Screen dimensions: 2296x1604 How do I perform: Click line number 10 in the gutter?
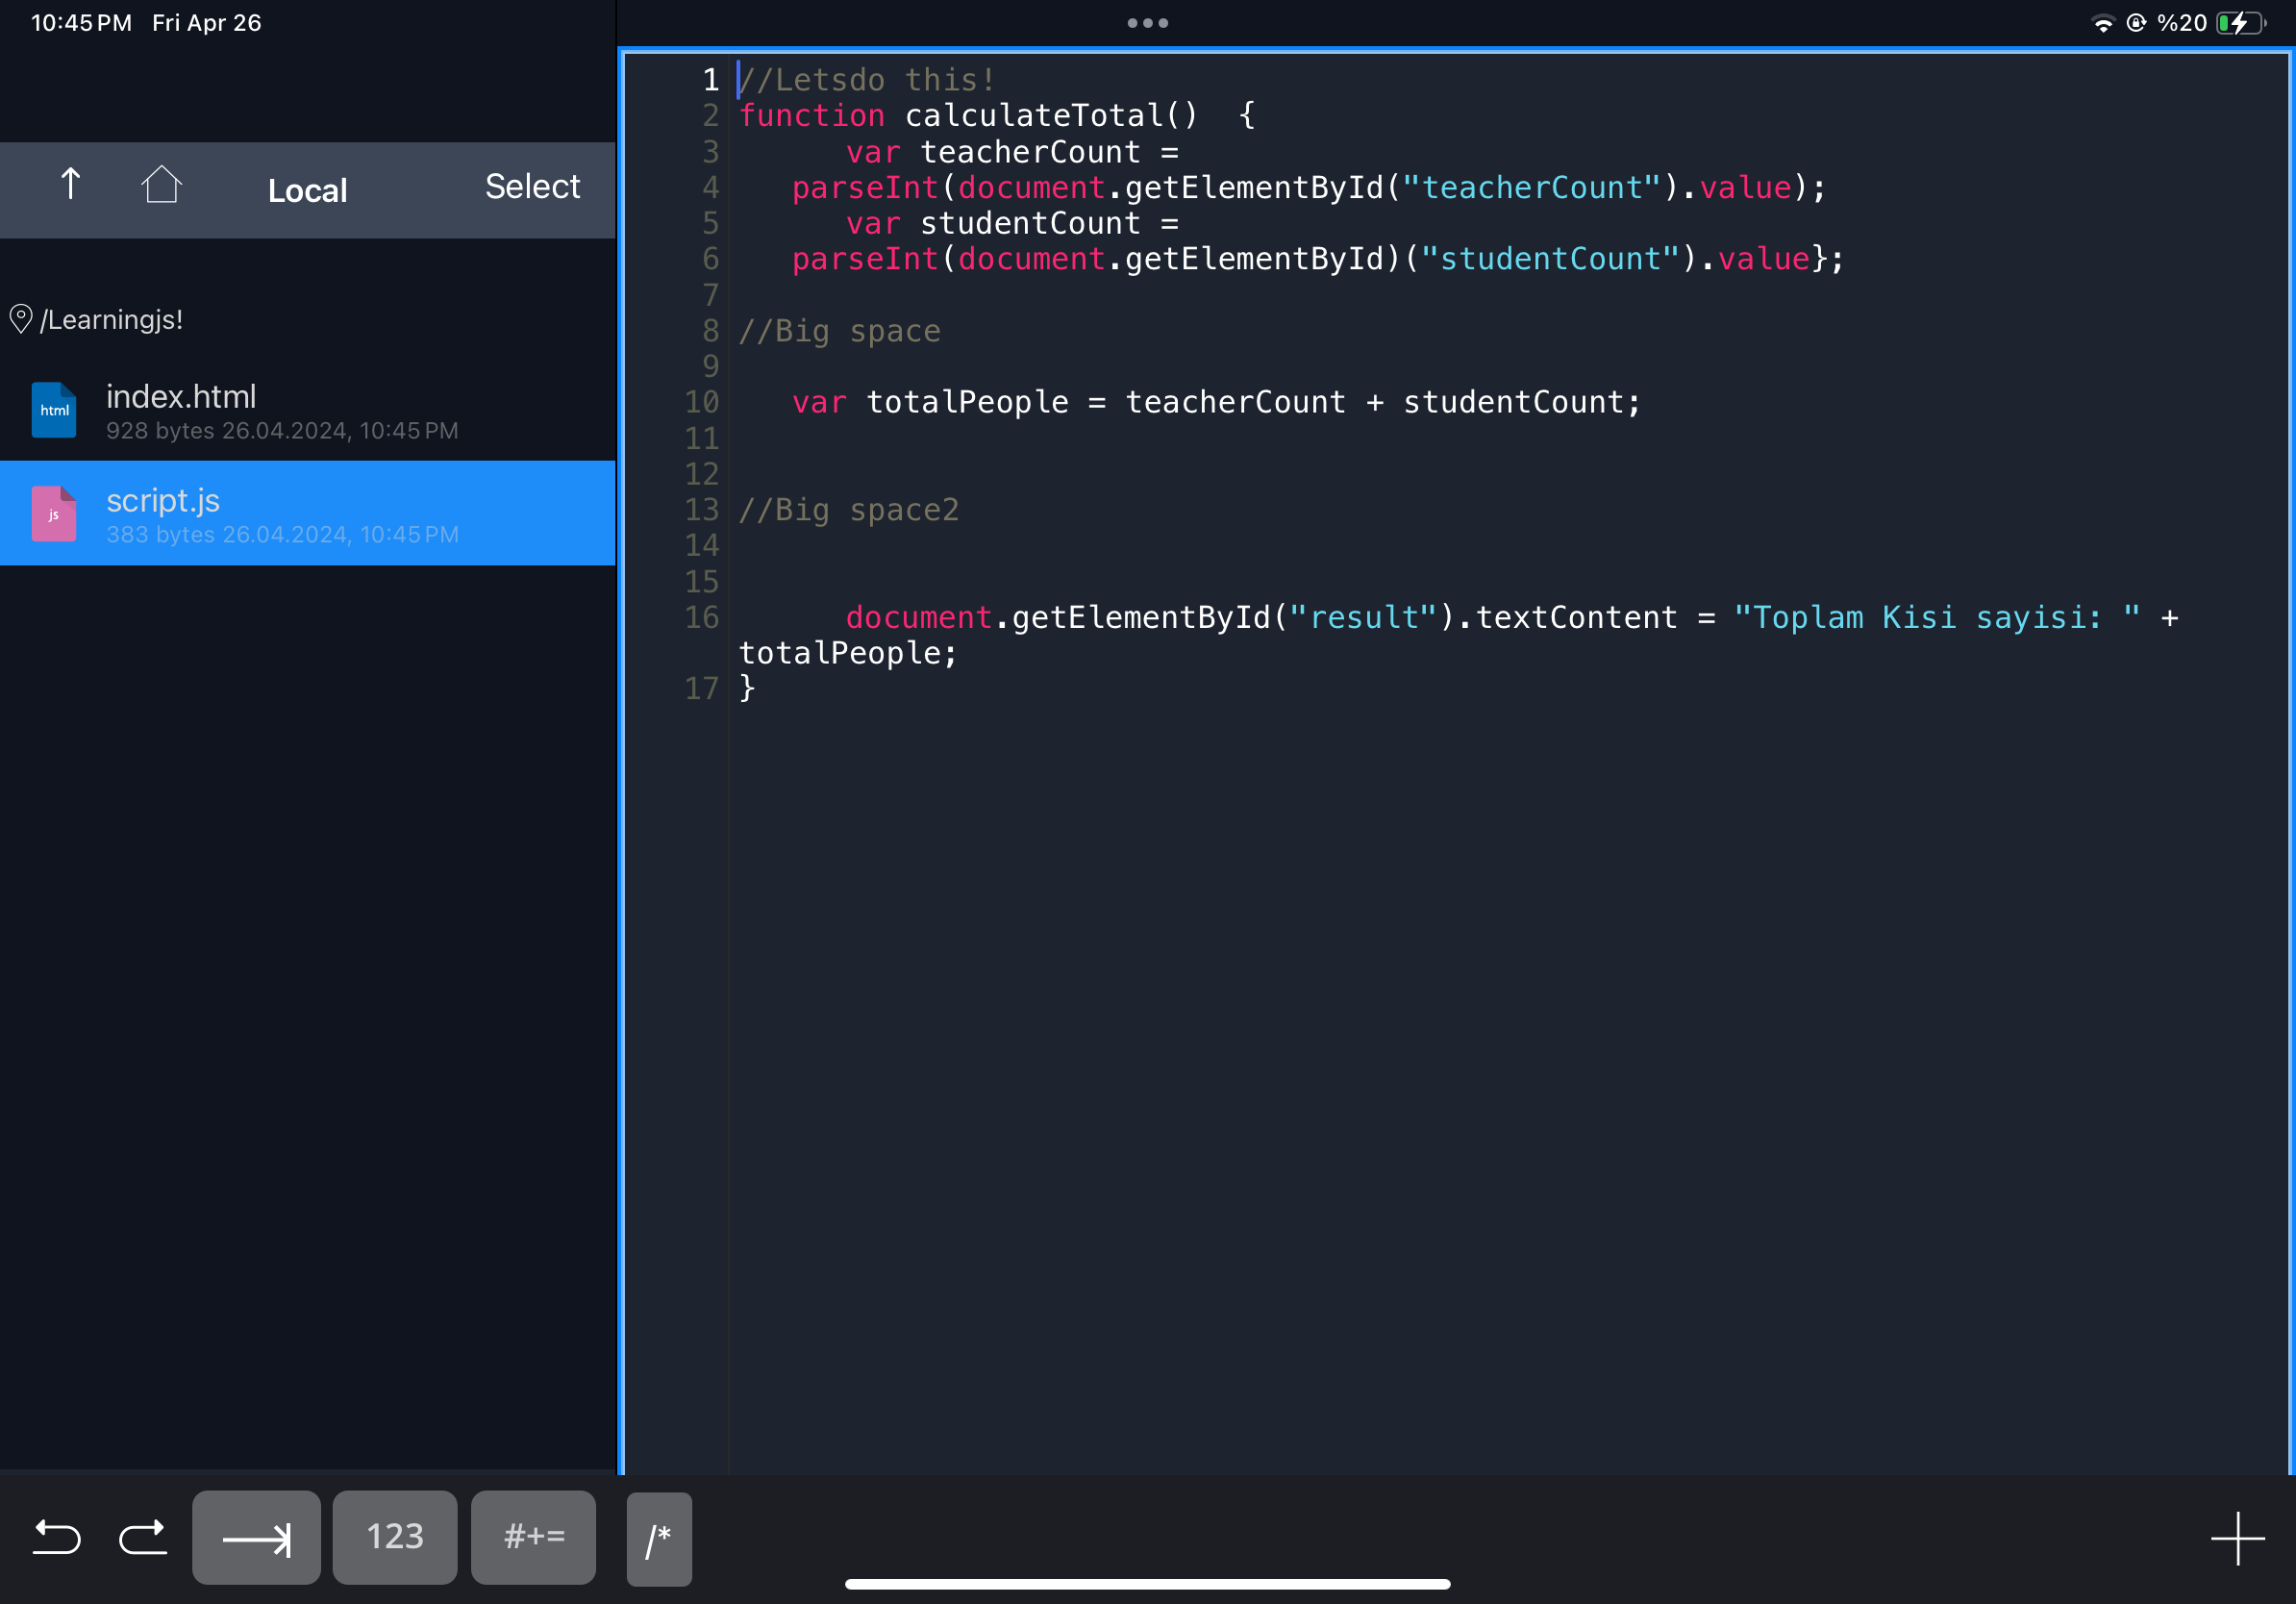click(702, 402)
